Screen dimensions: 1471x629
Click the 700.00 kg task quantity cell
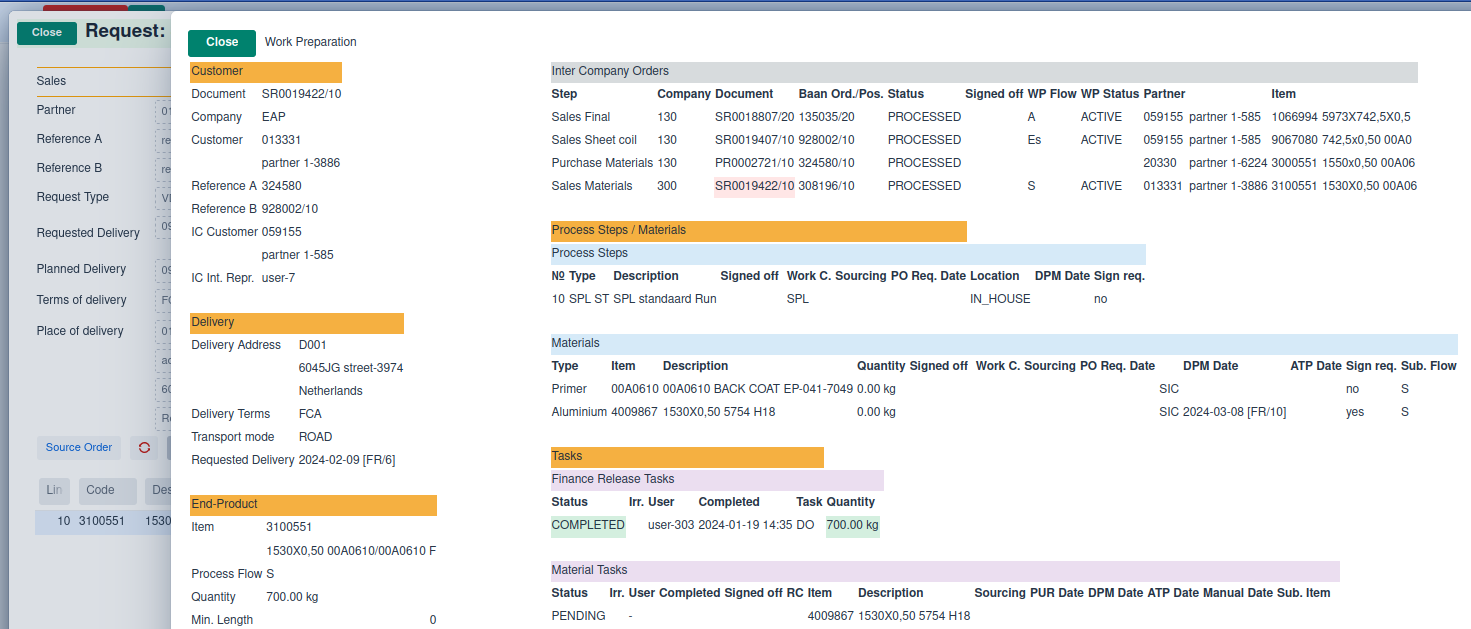[853, 525]
